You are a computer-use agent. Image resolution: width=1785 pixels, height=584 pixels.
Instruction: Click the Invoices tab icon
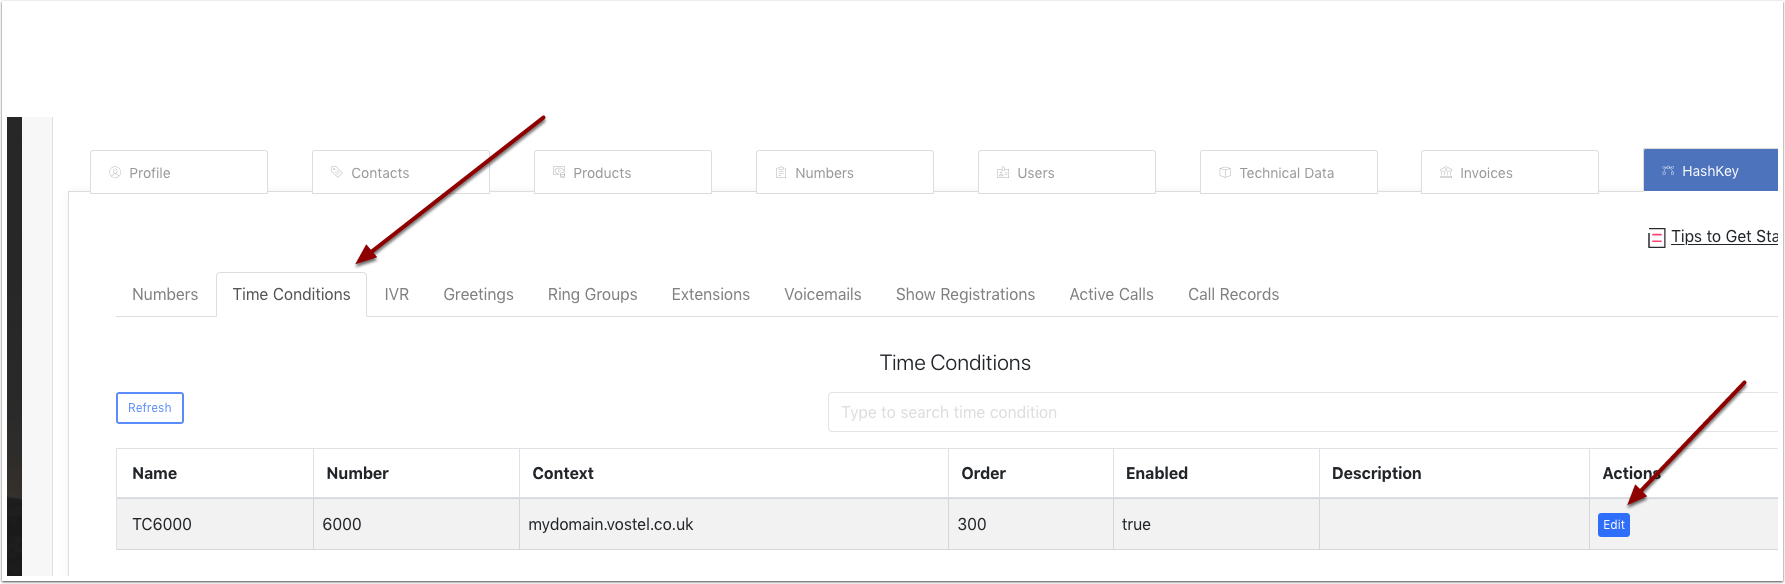[x=1446, y=172]
